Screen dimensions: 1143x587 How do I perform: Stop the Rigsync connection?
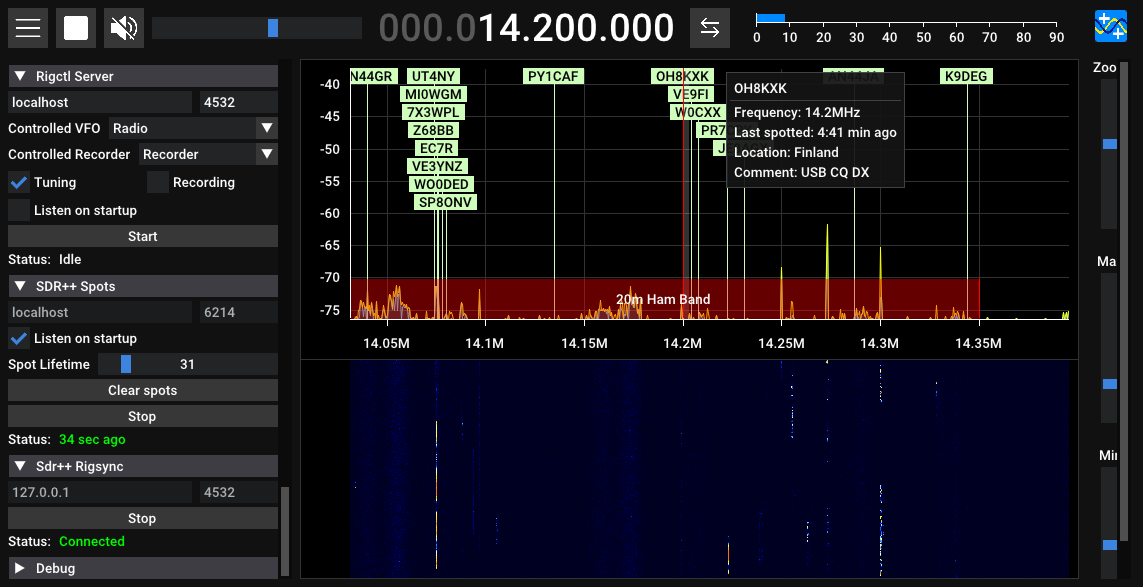143,518
